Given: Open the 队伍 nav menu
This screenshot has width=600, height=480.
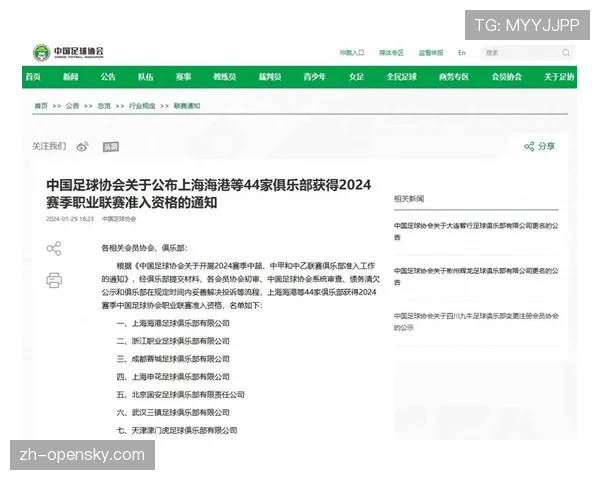Looking at the screenshot, I should click(x=146, y=77).
